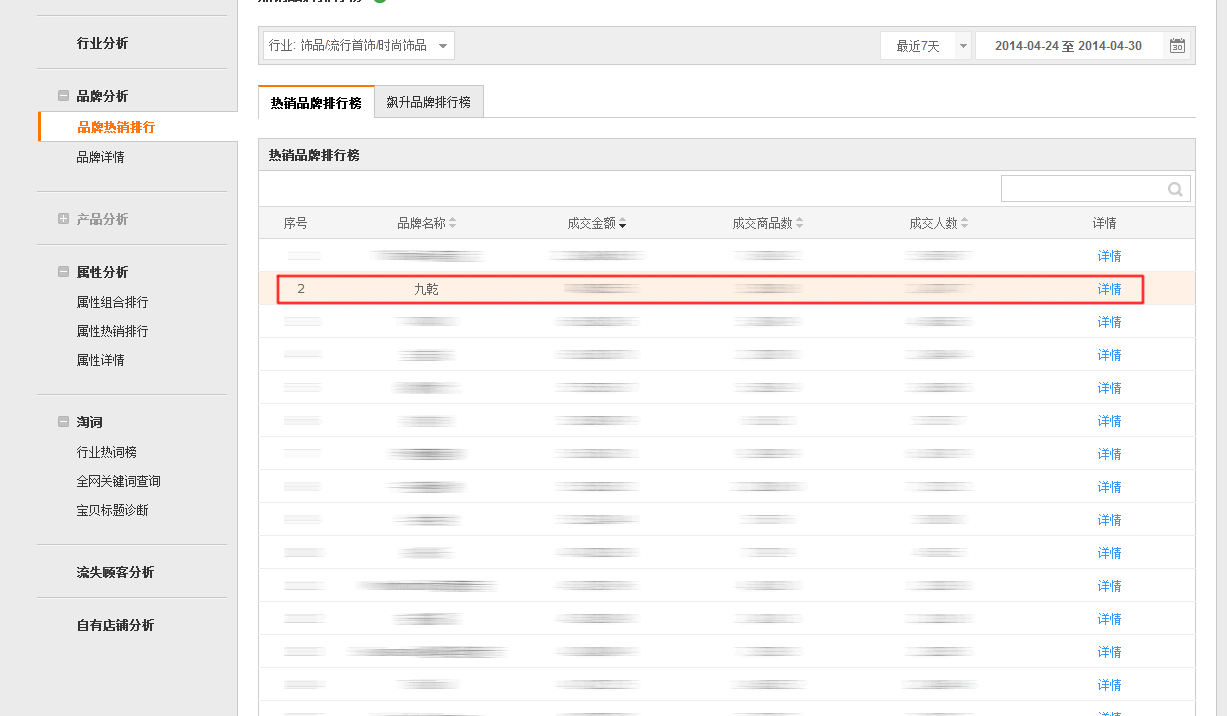Screen dimensions: 1227x716
Task: Collapse the 淘词 sidebar section
Action: [x=63, y=422]
